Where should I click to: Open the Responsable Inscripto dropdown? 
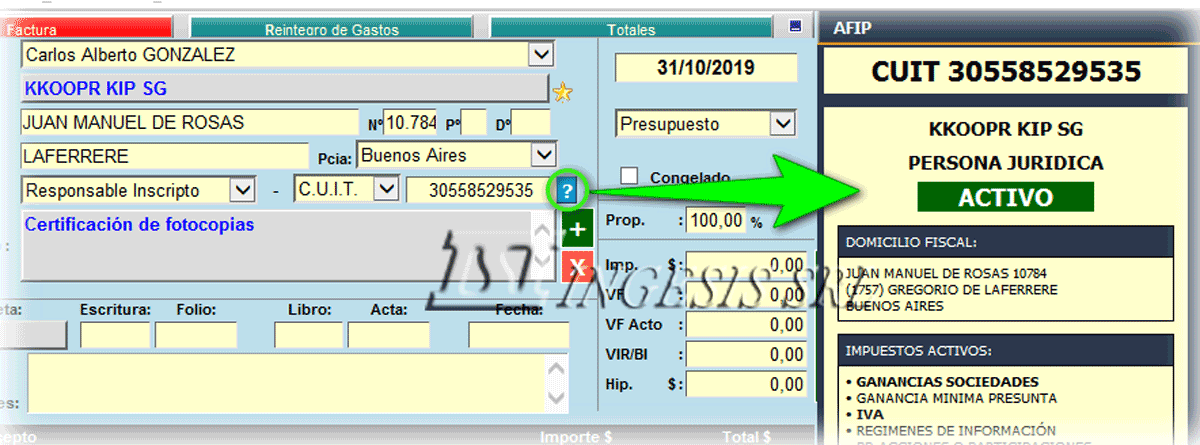point(242,189)
